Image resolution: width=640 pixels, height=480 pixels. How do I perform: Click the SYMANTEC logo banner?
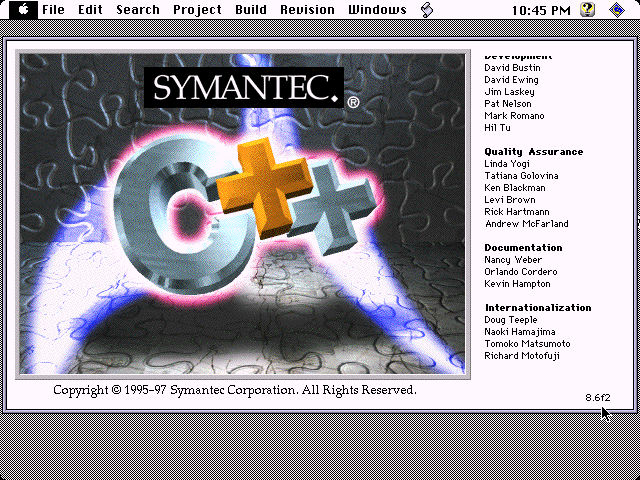244,87
